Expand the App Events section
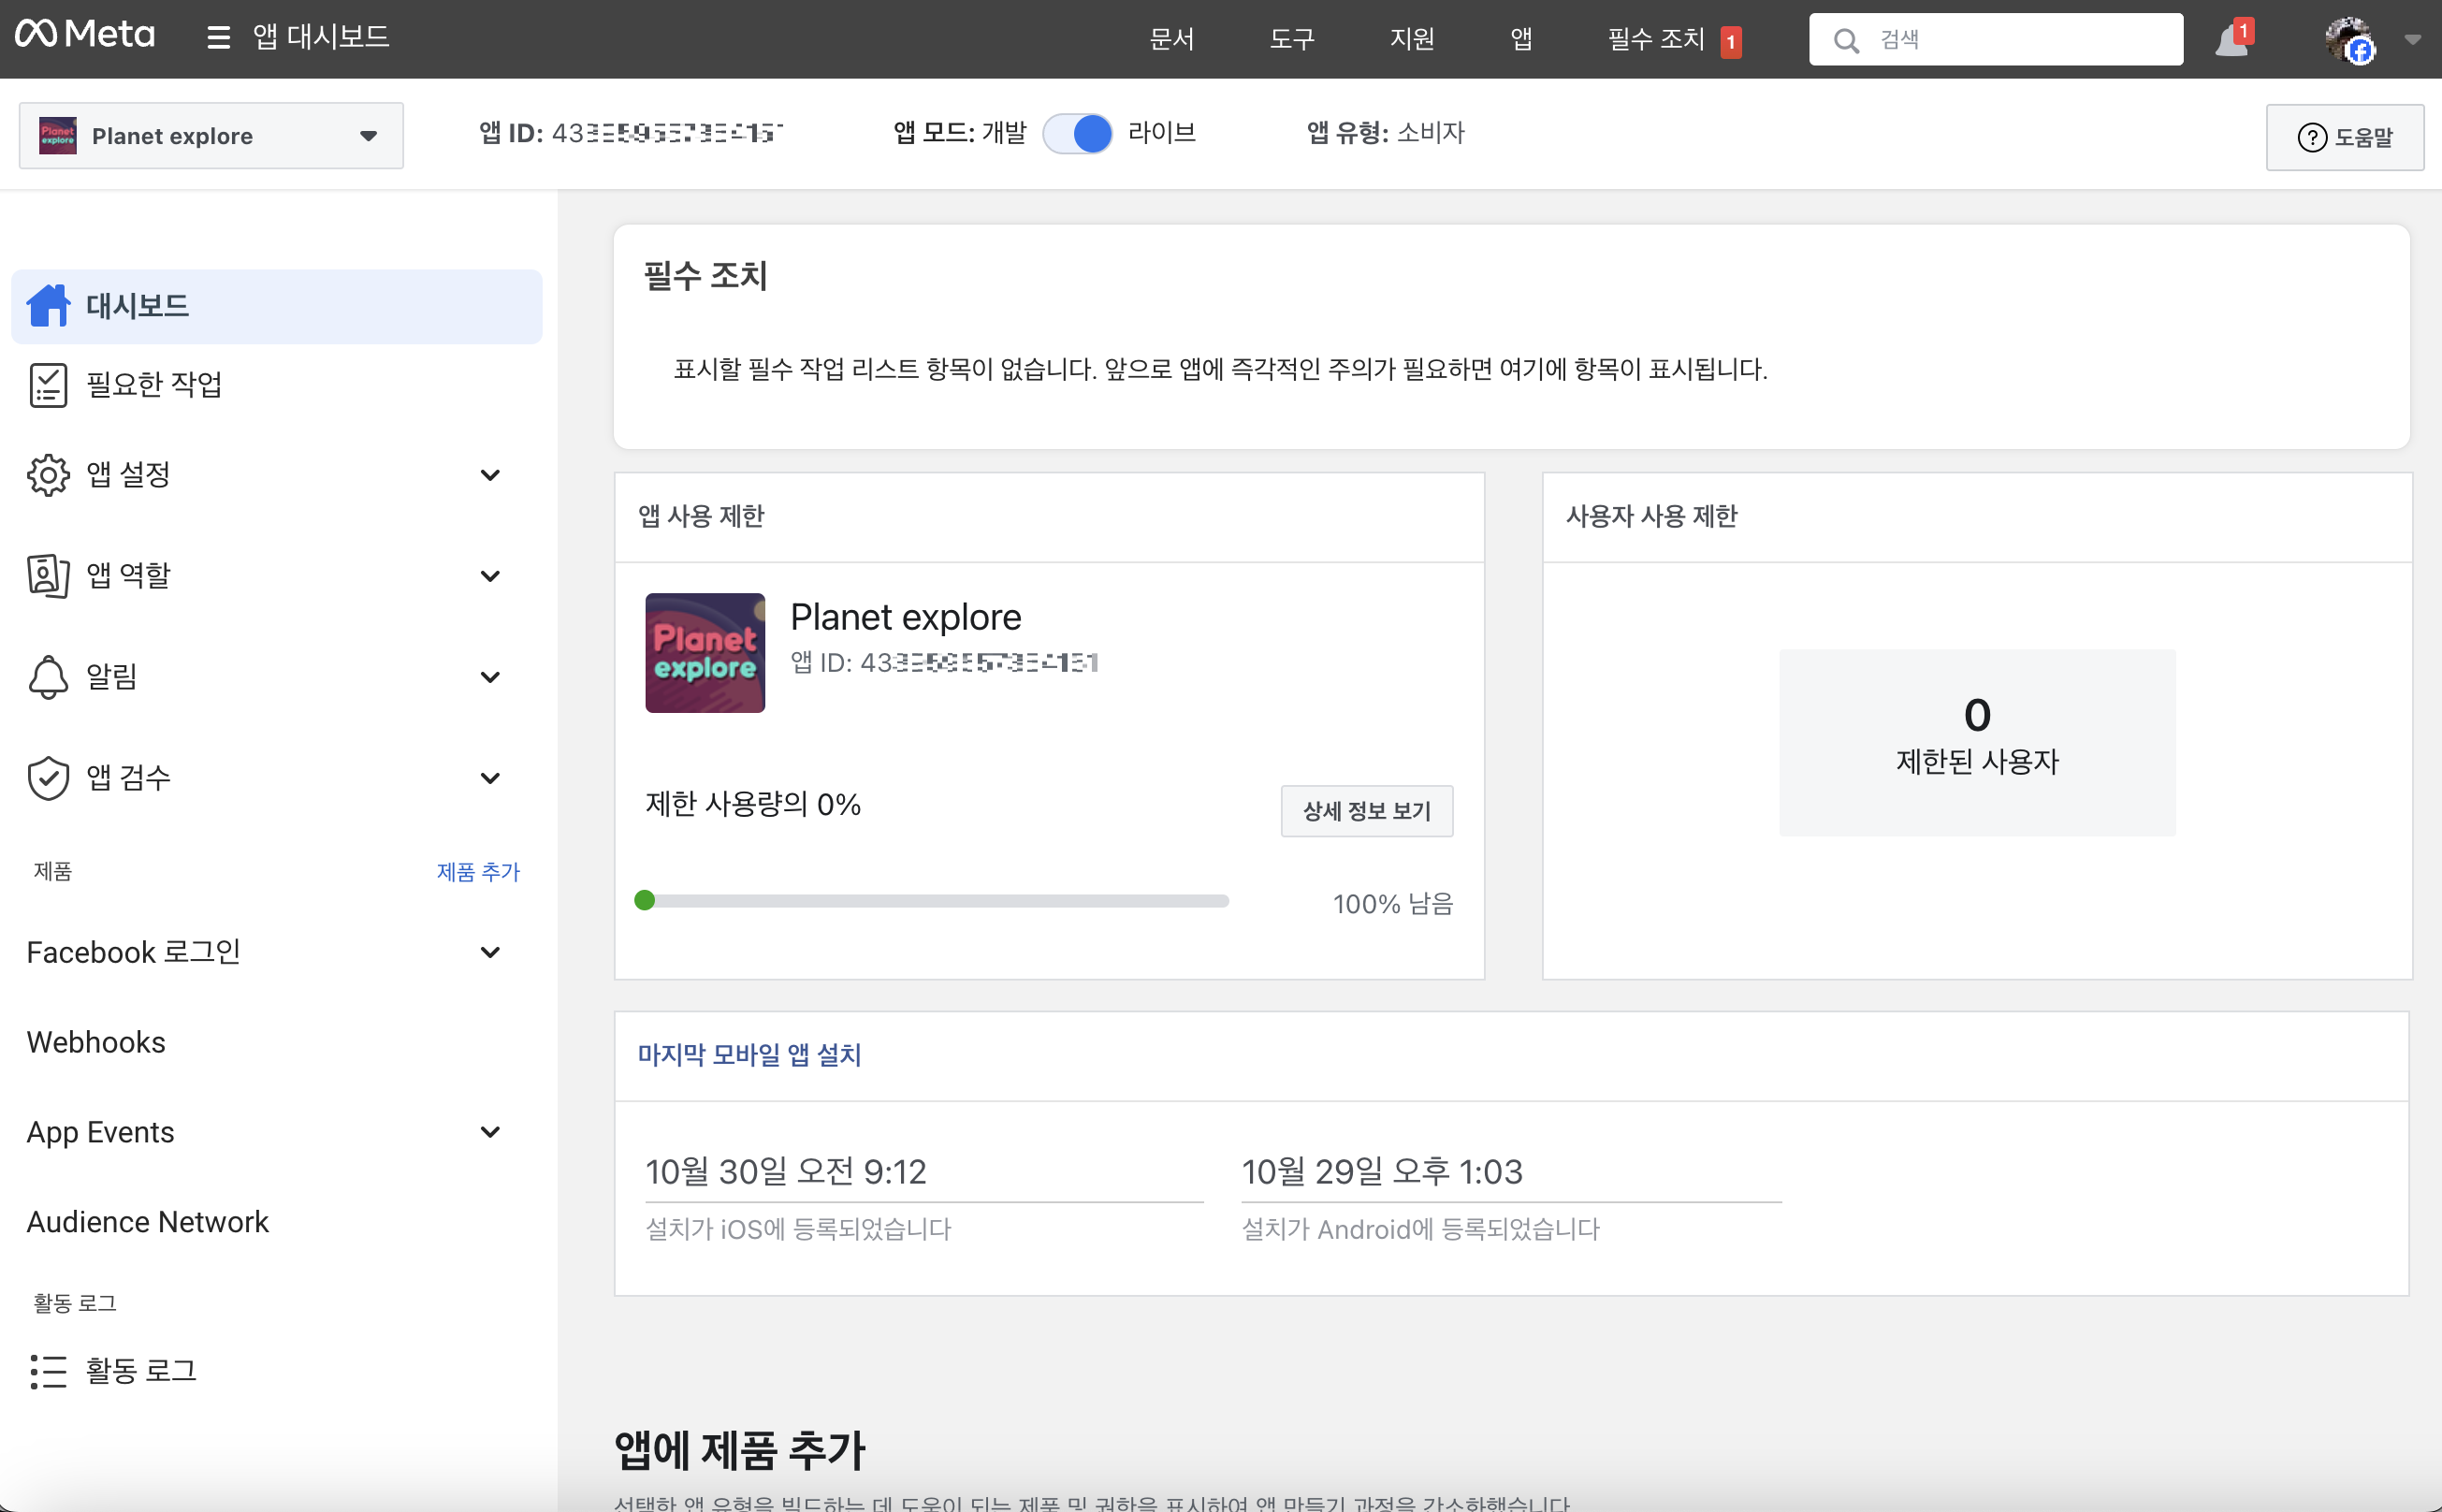2442x1512 pixels. (x=490, y=1132)
